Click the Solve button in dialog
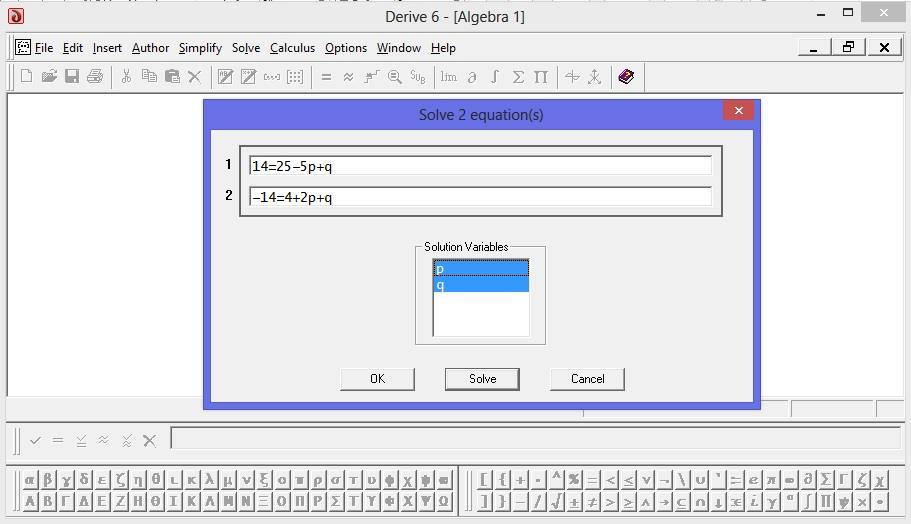Screen dimensions: 911x524 [x=482, y=379]
